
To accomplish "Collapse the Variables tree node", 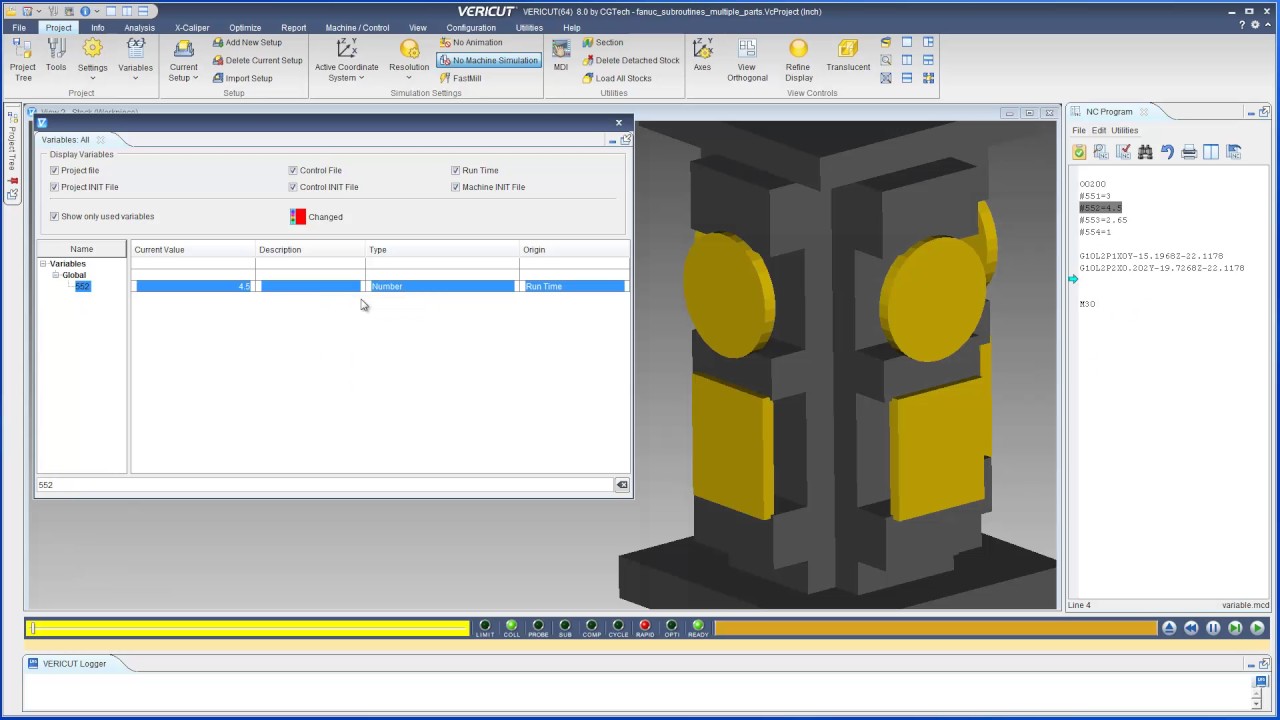I will [43, 264].
